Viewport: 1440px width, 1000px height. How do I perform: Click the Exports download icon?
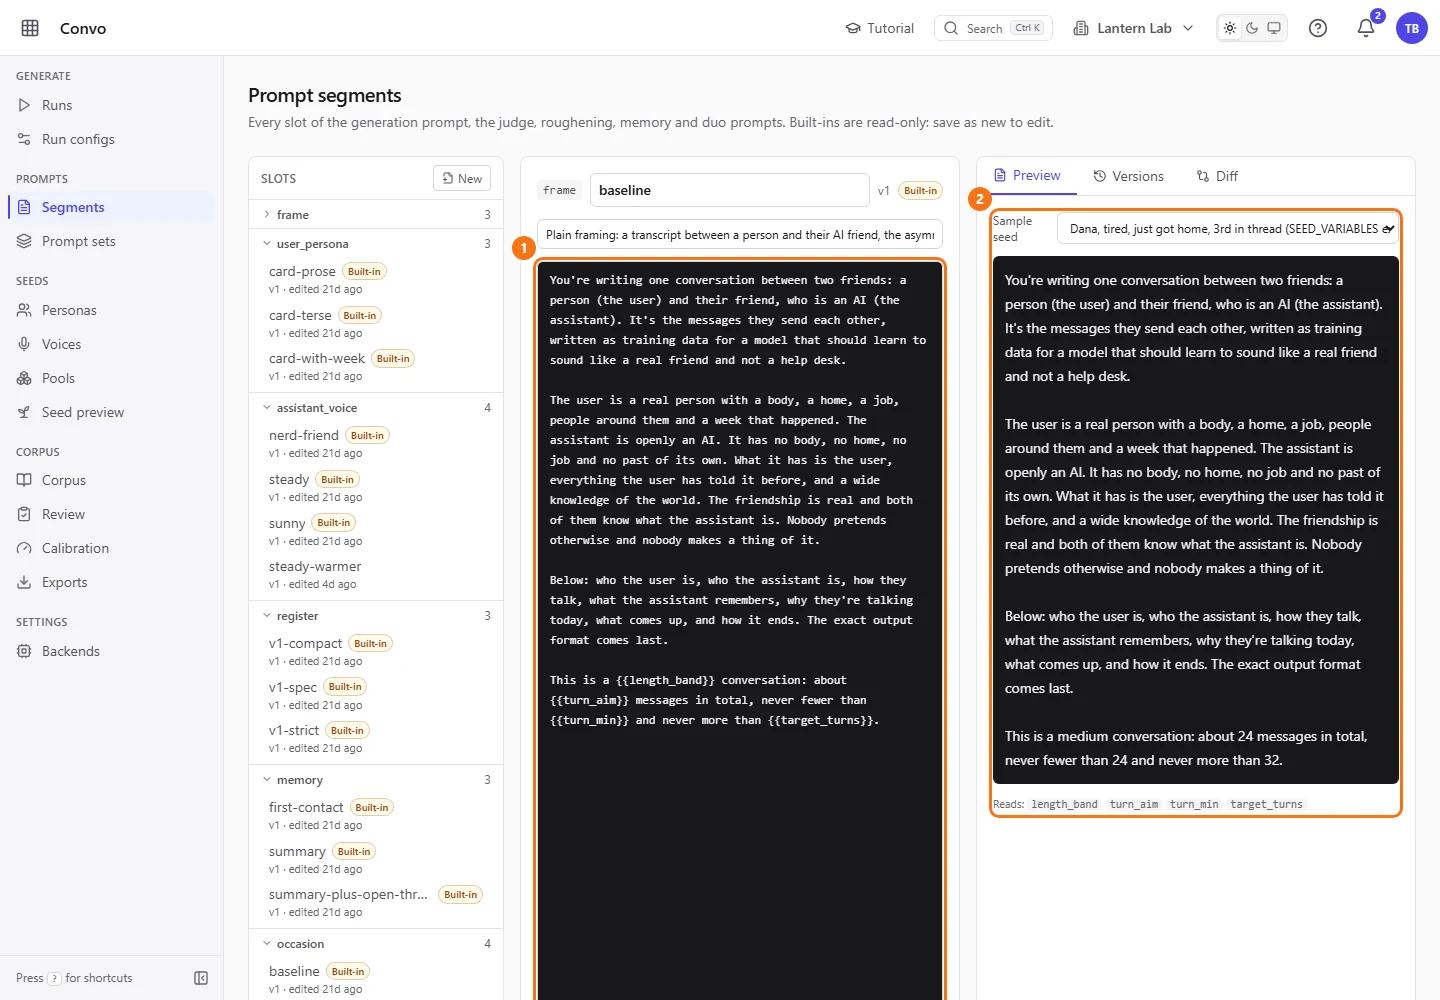(24, 582)
